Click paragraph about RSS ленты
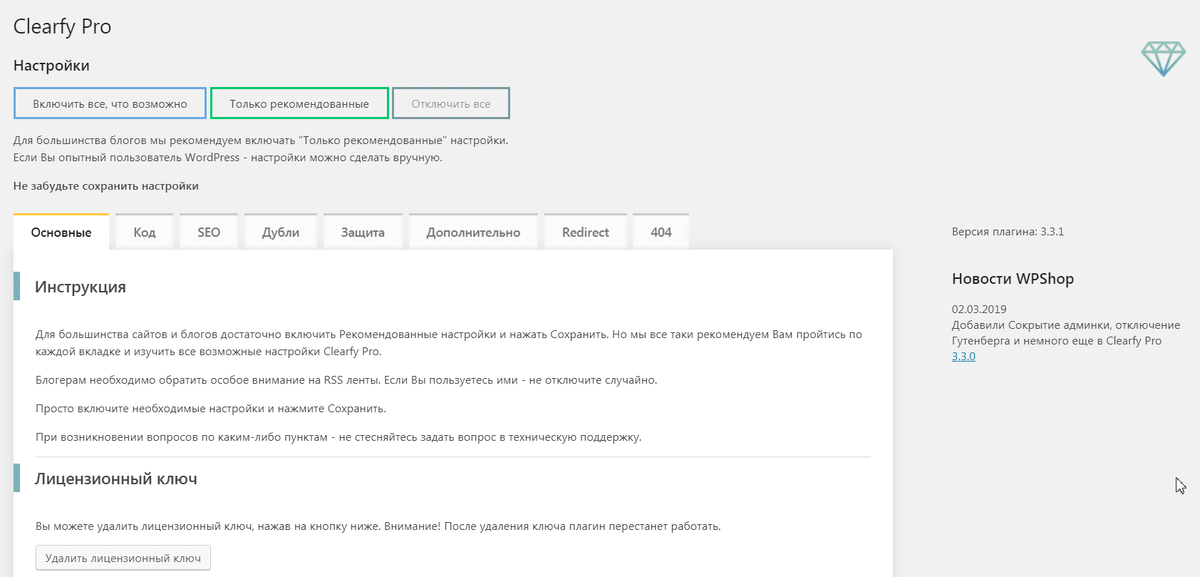Image resolution: width=1200 pixels, height=577 pixels. pyautogui.click(x=346, y=381)
